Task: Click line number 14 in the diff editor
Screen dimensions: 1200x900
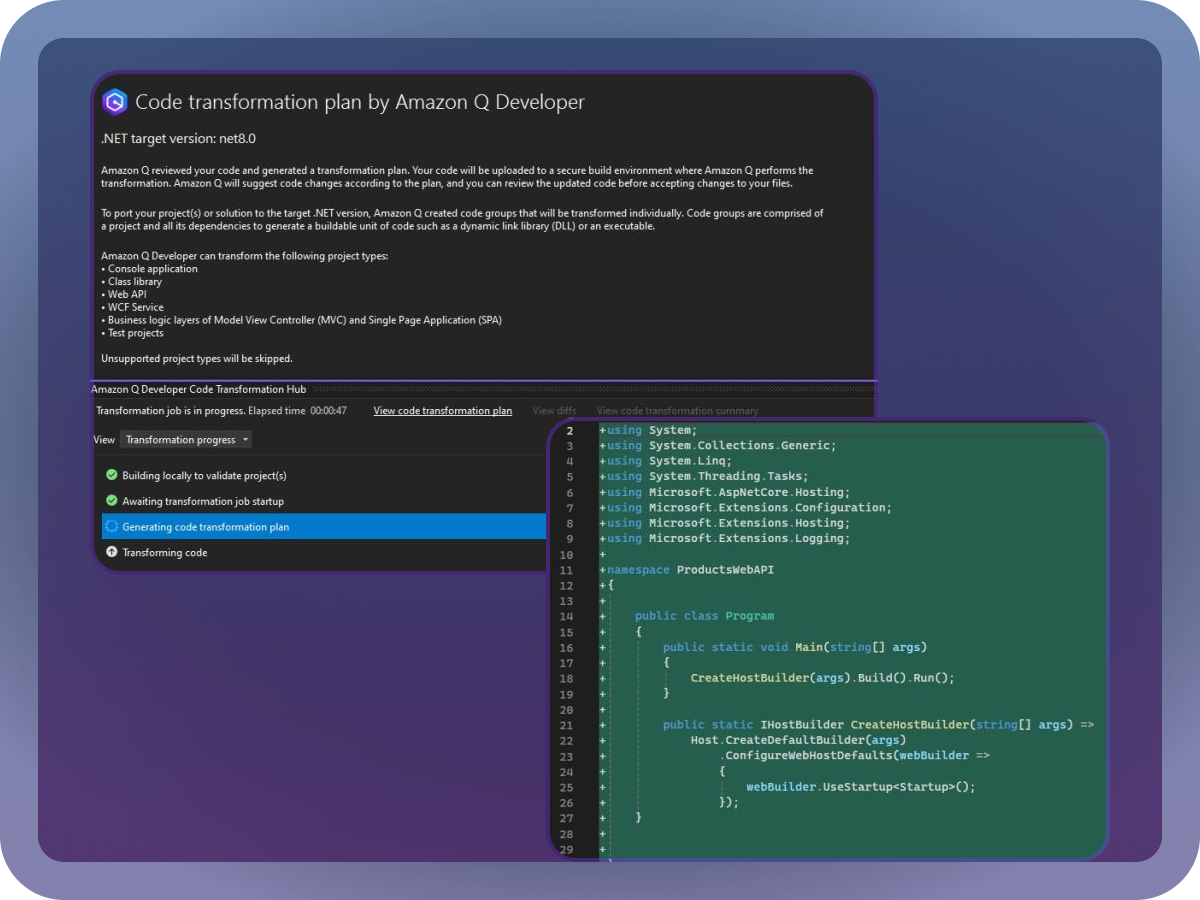Action: 567,616
